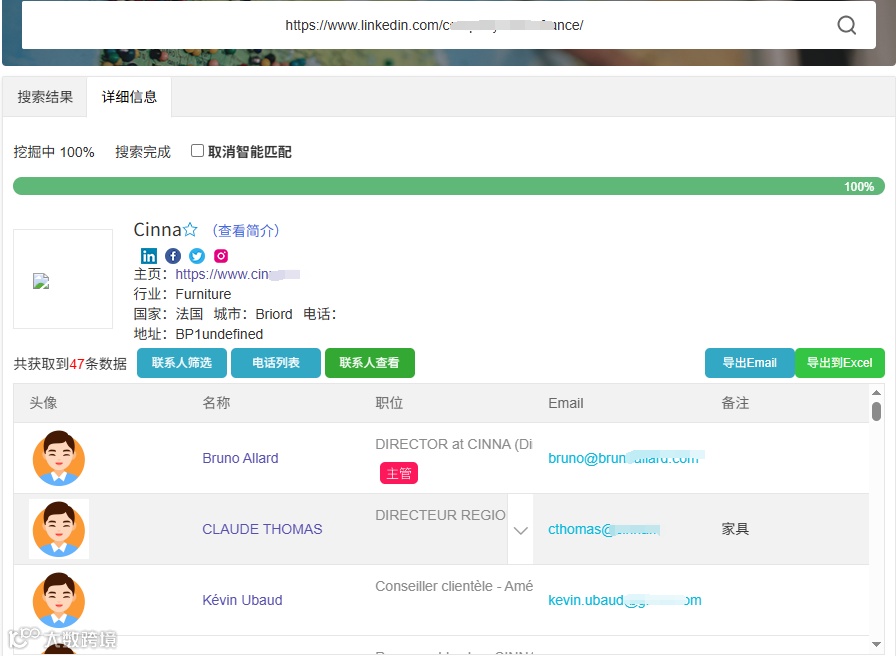This screenshot has width=896, height=656.
Task: Toggle the 取消智能匹配 checkbox
Action: pyautogui.click(x=197, y=151)
